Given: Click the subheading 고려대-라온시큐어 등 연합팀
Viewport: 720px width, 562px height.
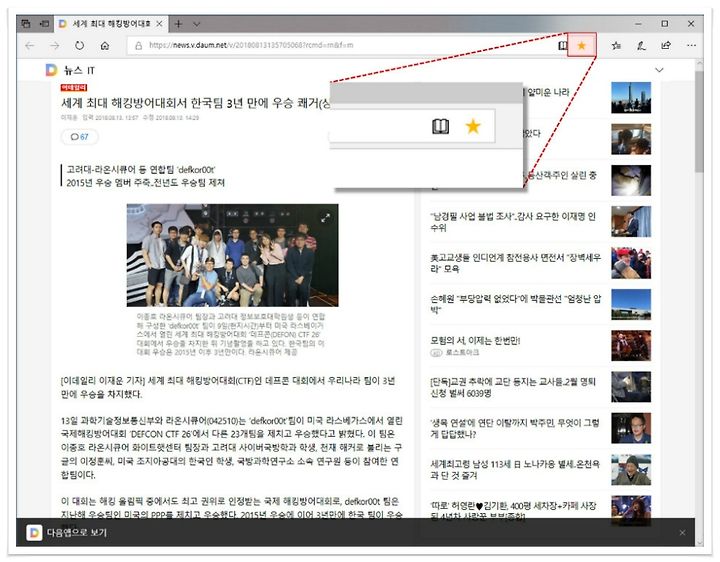Looking at the screenshot, I should 141,170.
